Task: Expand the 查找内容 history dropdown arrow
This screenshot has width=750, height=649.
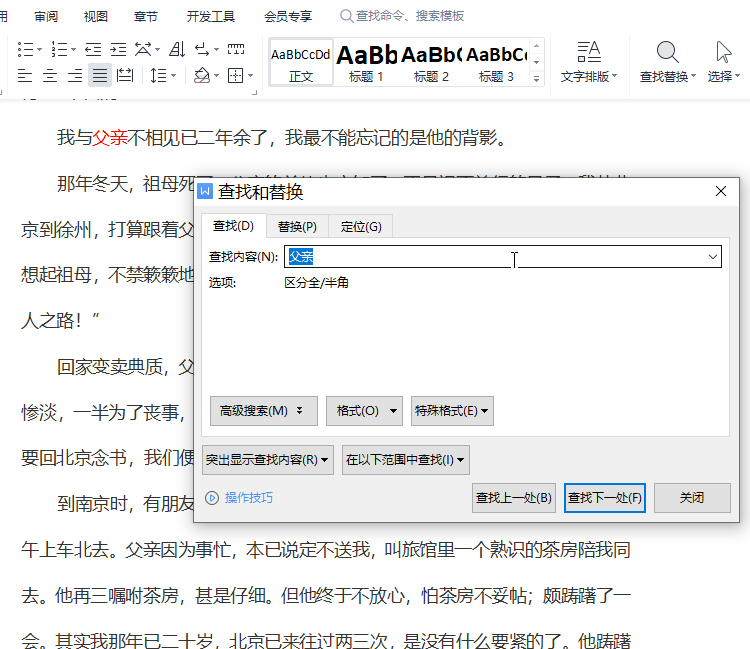Action: (x=713, y=257)
